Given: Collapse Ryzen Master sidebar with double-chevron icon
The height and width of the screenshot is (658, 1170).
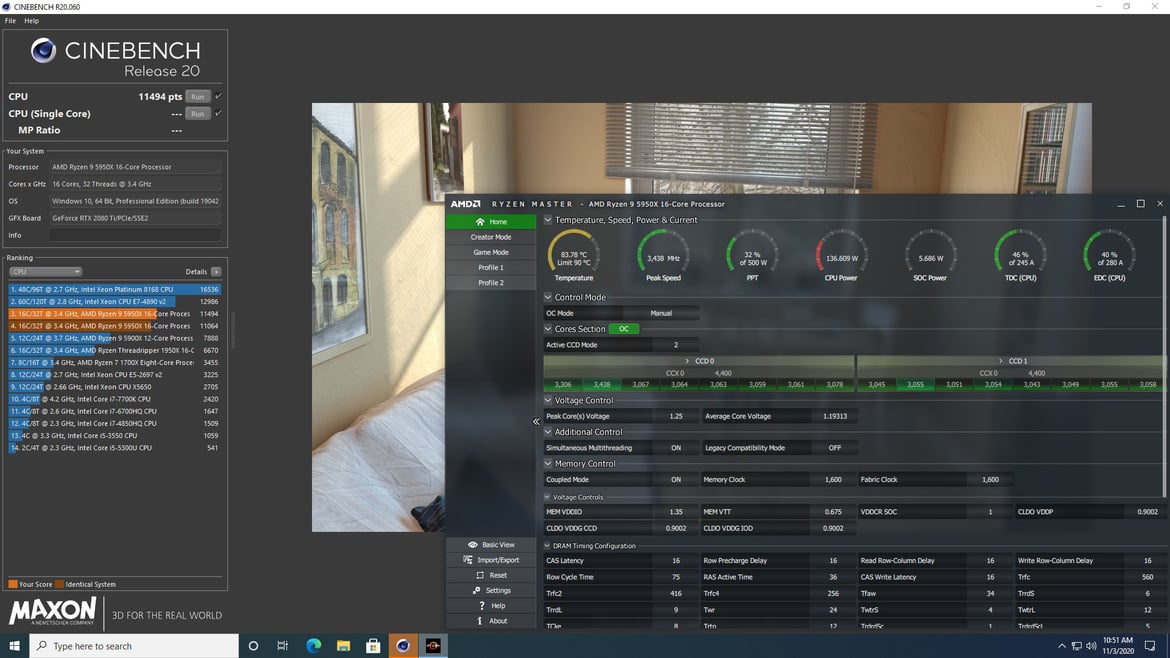Looking at the screenshot, I should 536,422.
